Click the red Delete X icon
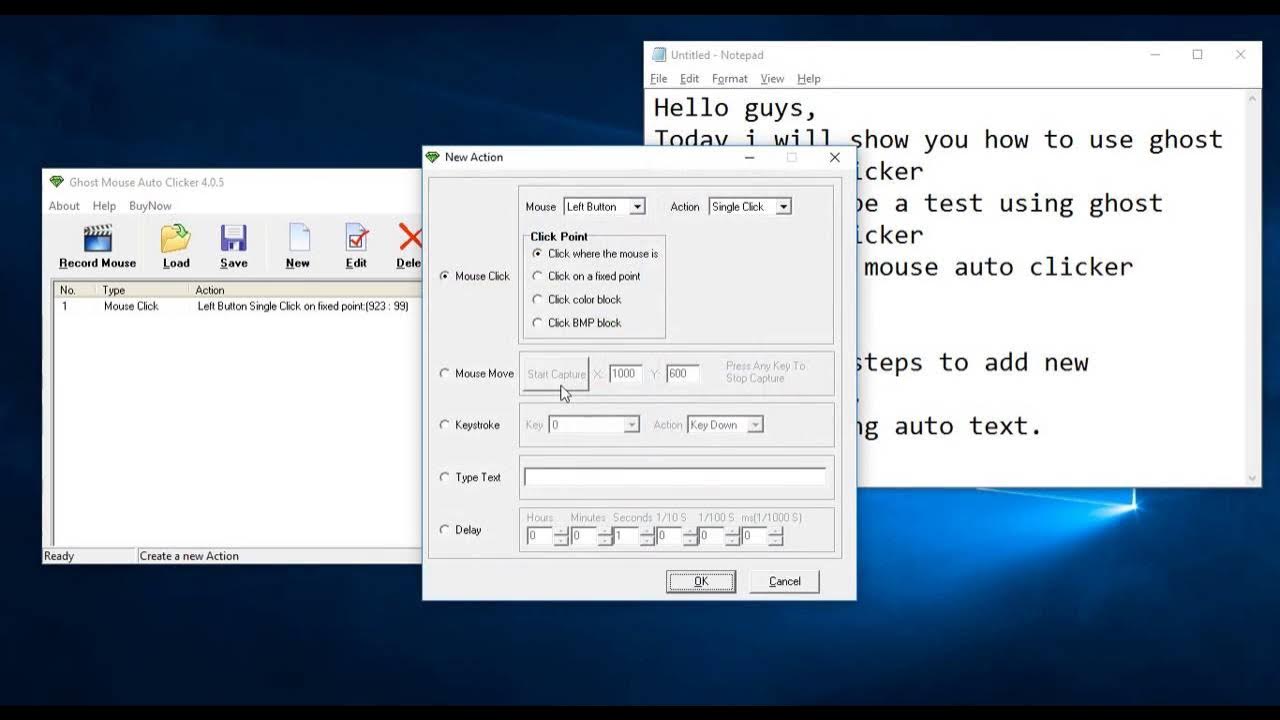The image size is (1280, 720). (x=410, y=237)
